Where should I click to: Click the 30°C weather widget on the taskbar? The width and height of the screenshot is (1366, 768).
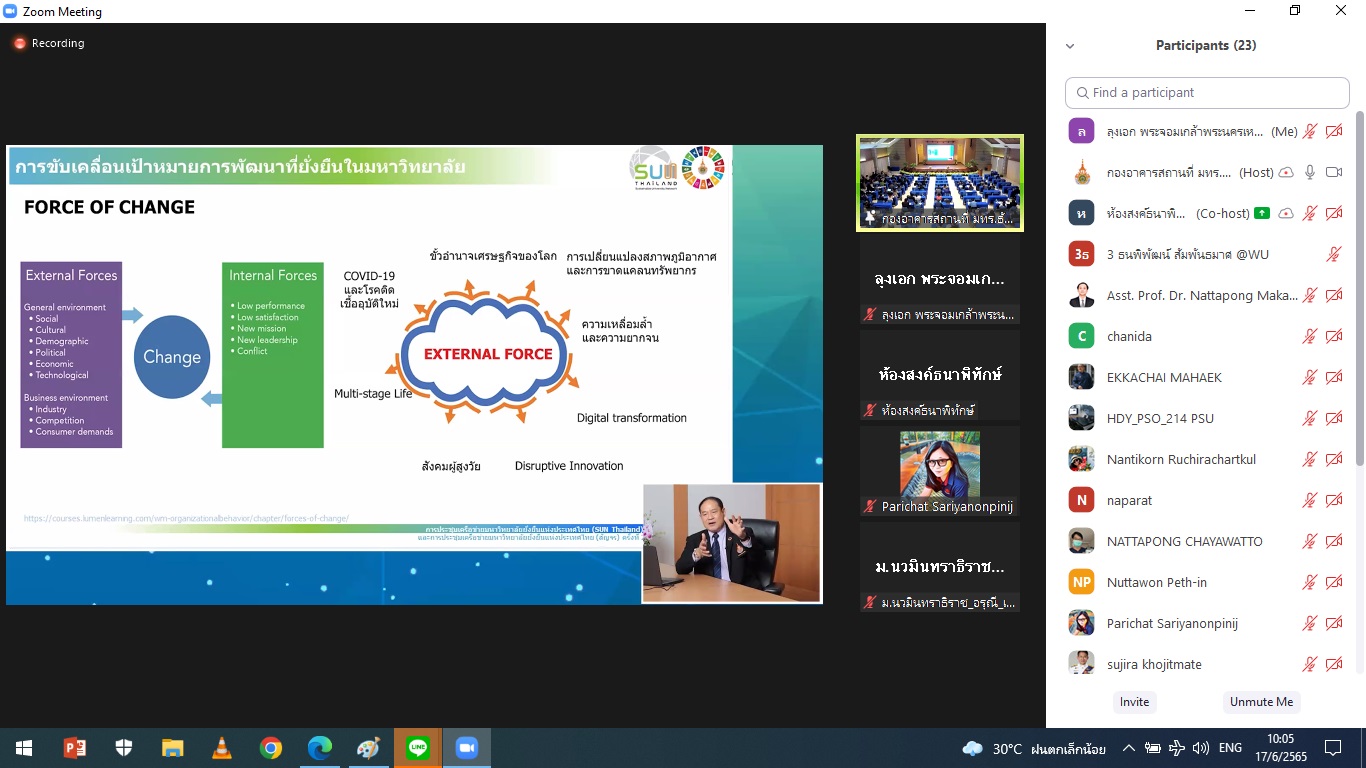tap(1034, 748)
